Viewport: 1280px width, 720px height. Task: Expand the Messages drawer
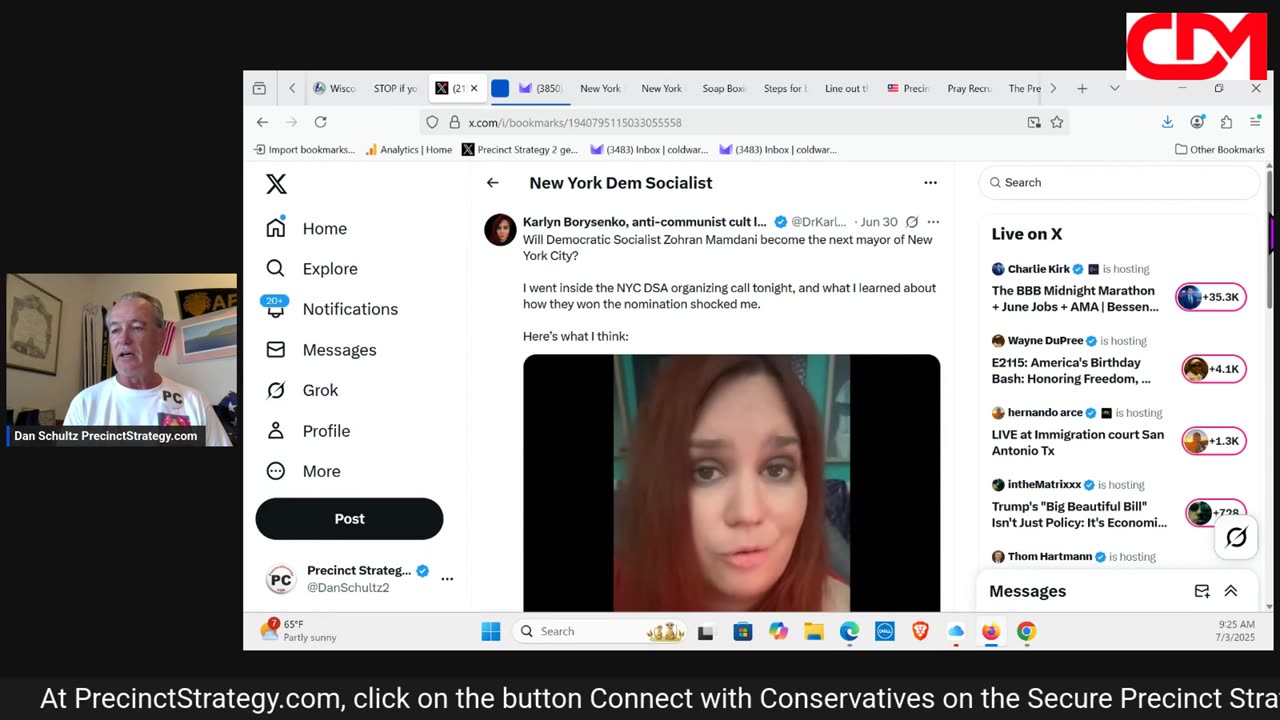tap(1231, 591)
